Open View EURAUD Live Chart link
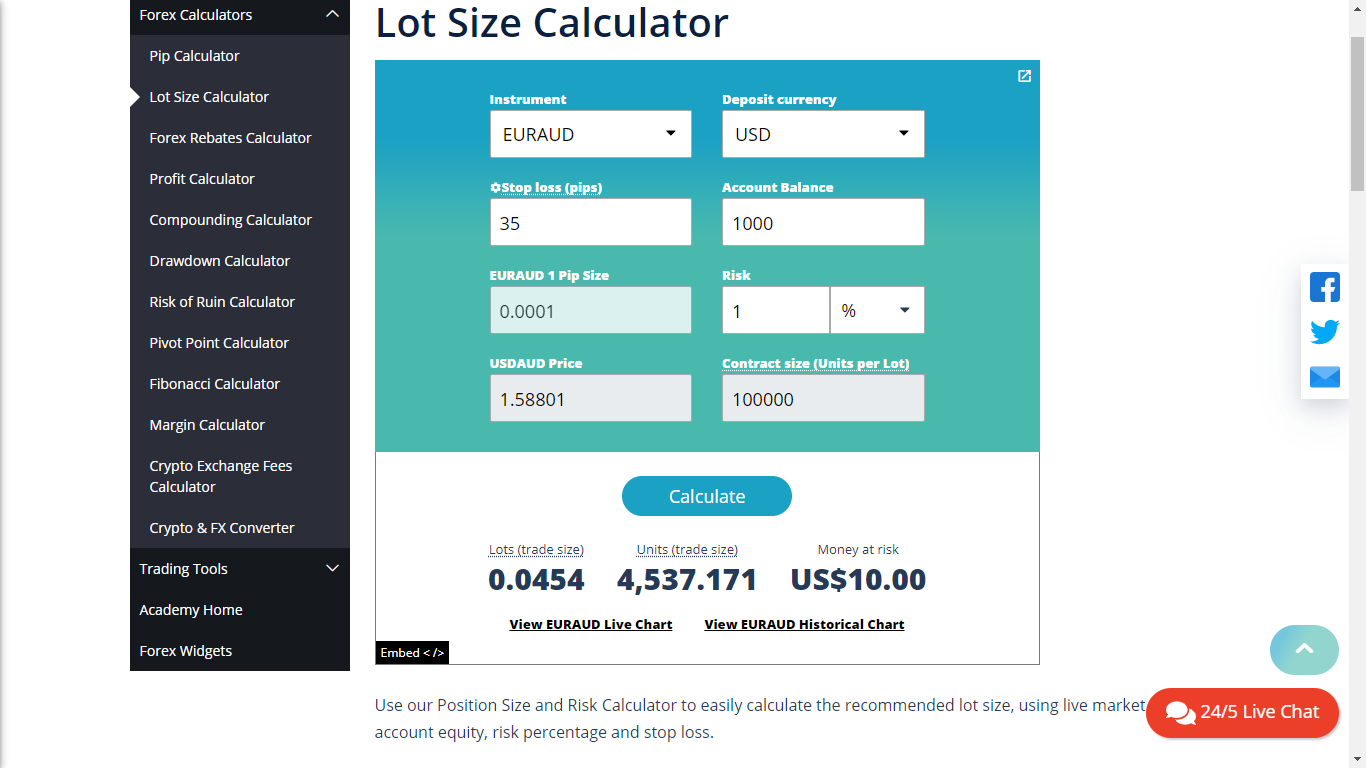The image size is (1366, 768). click(x=591, y=625)
